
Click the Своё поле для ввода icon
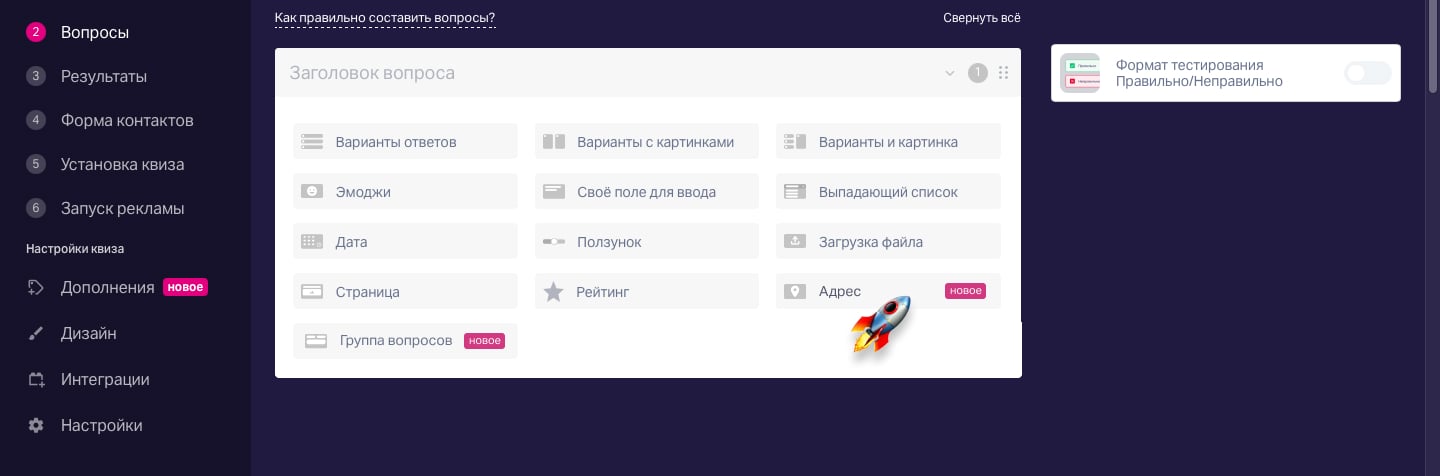pos(554,191)
